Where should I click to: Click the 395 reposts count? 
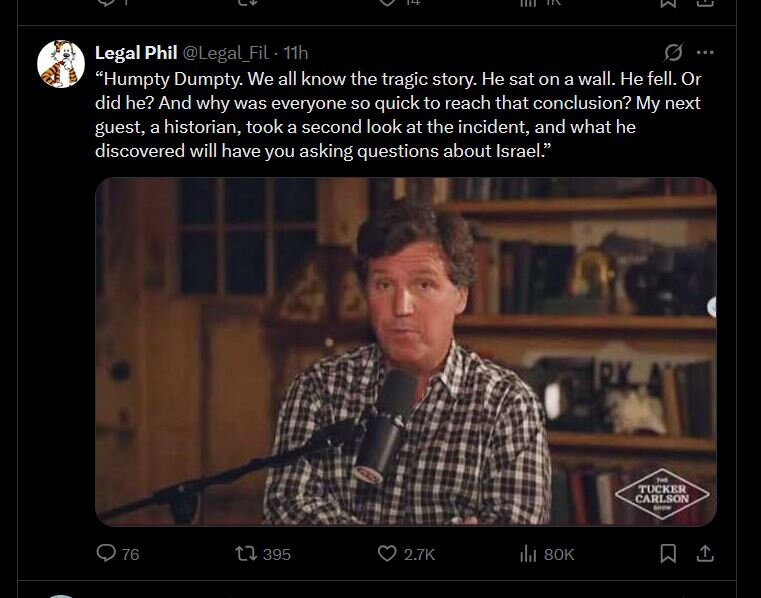coord(276,554)
